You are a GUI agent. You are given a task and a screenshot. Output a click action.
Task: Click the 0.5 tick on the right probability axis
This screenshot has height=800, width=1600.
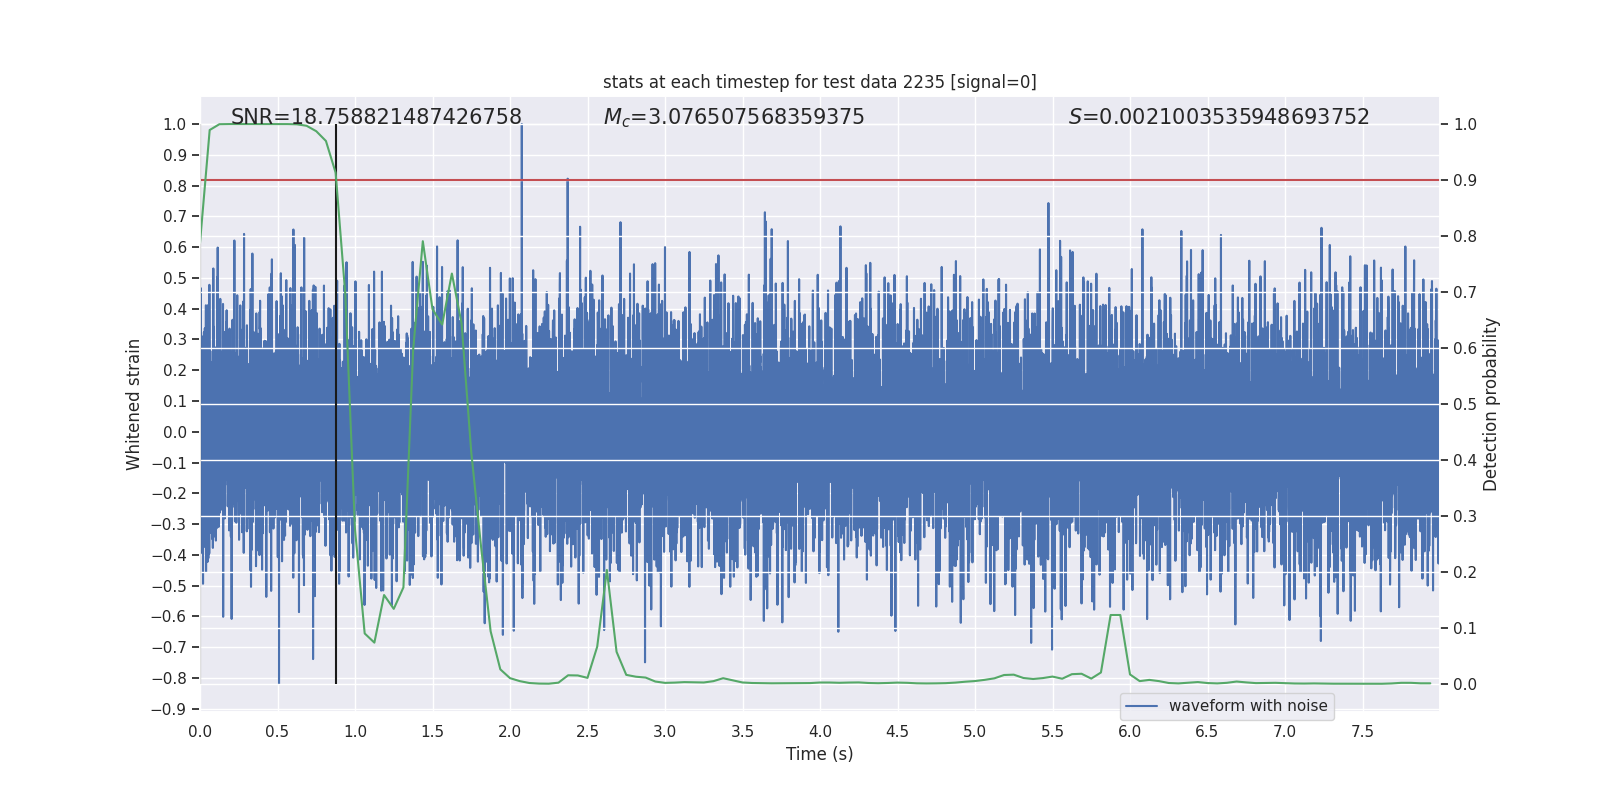click(x=1465, y=404)
